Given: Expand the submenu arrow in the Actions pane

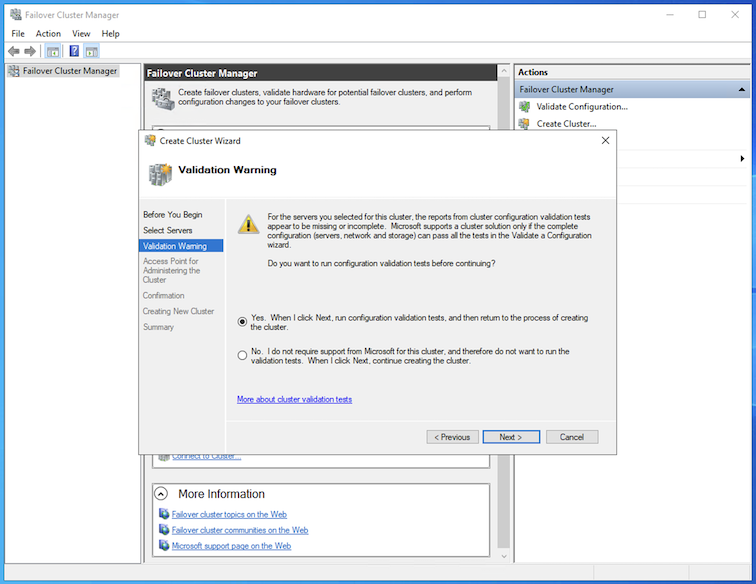Looking at the screenshot, I should [x=742, y=159].
